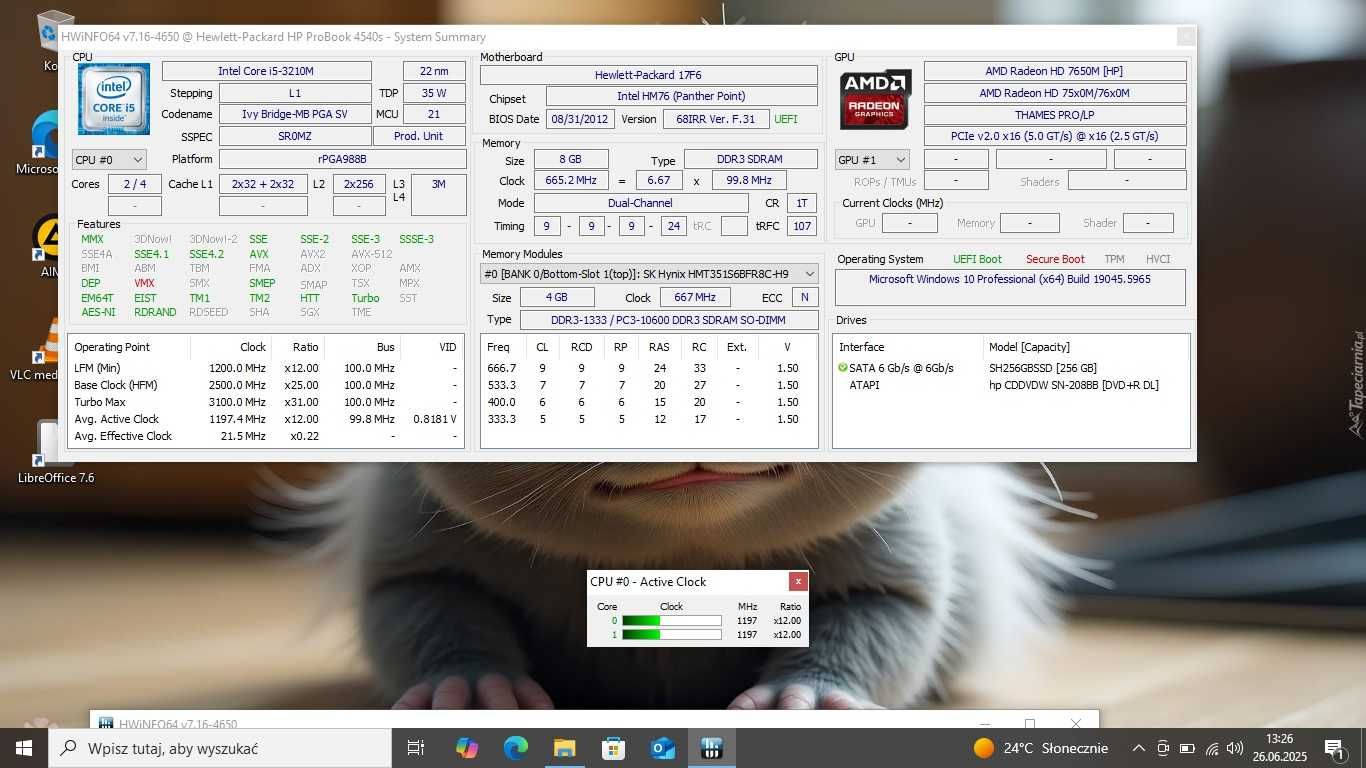Click the Dual-Channel memory mode field
The image size is (1366, 768).
coord(641,203)
